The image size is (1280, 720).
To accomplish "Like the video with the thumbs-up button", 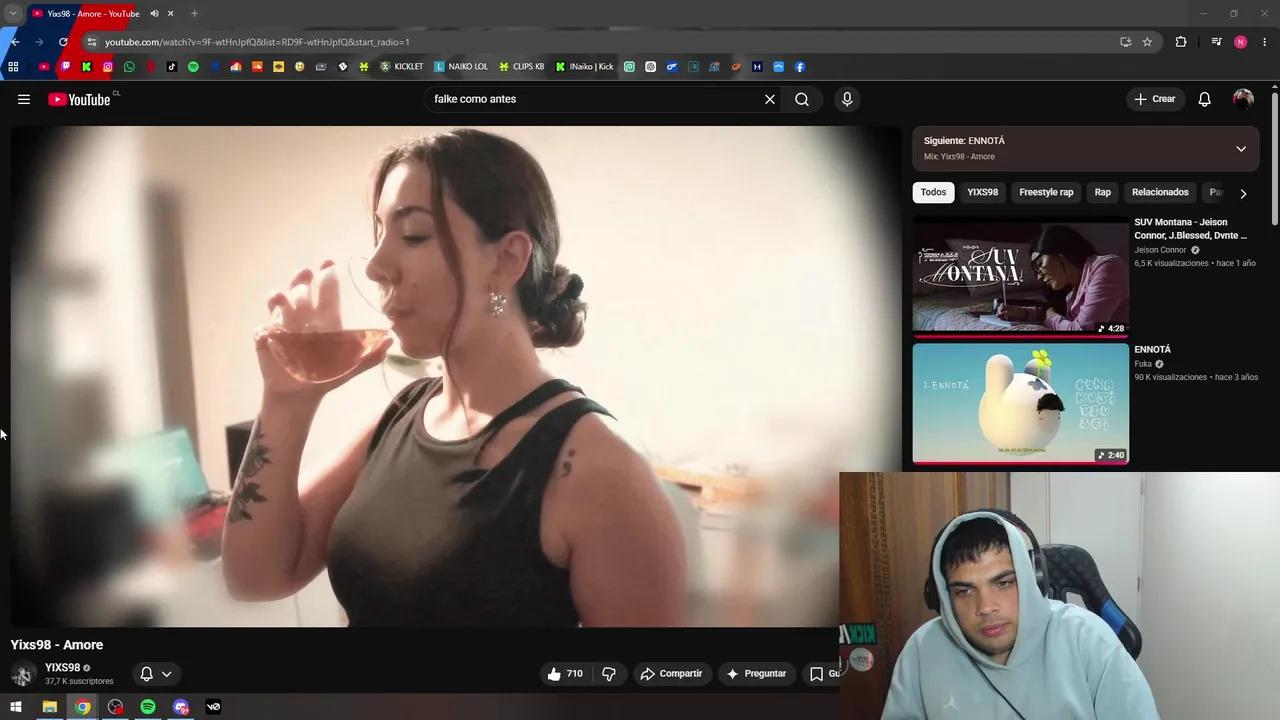I will pos(565,674).
